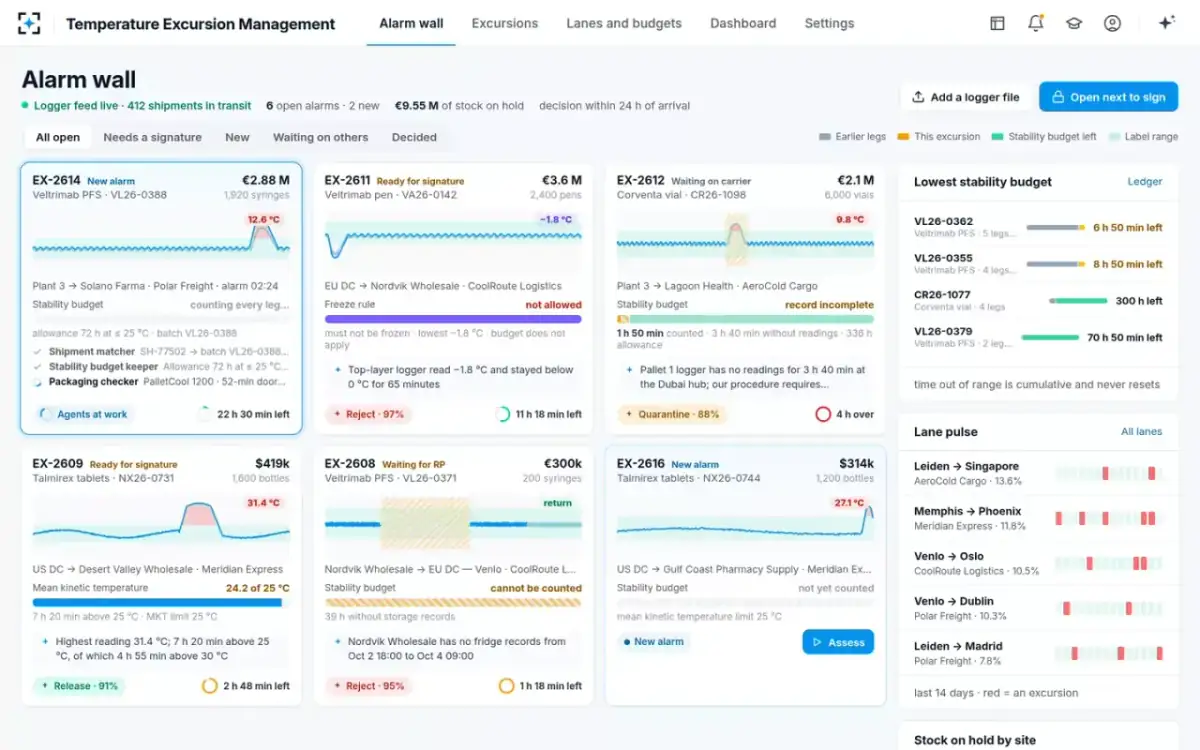Filter alarms by Needs a signature

click(x=153, y=137)
